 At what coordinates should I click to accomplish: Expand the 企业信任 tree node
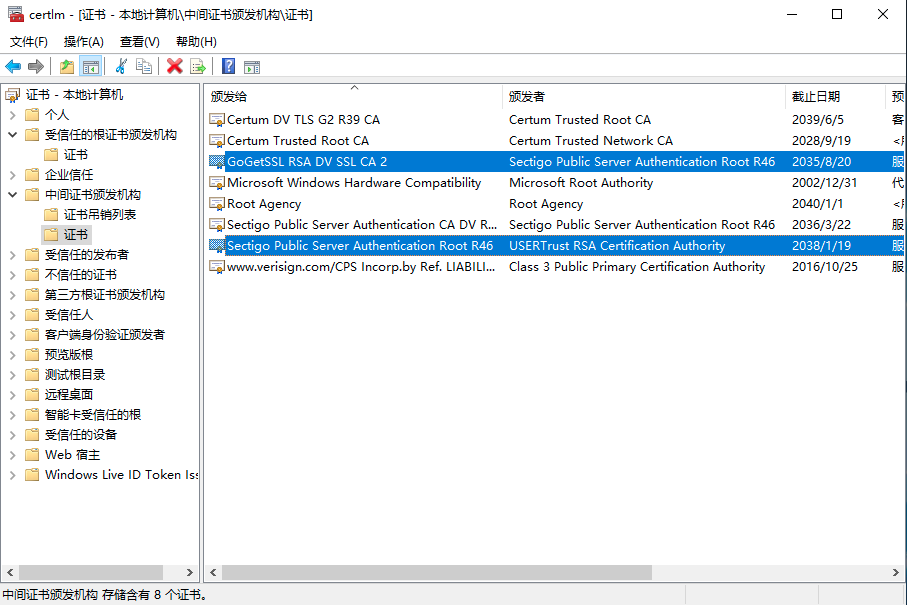[x=12, y=175]
